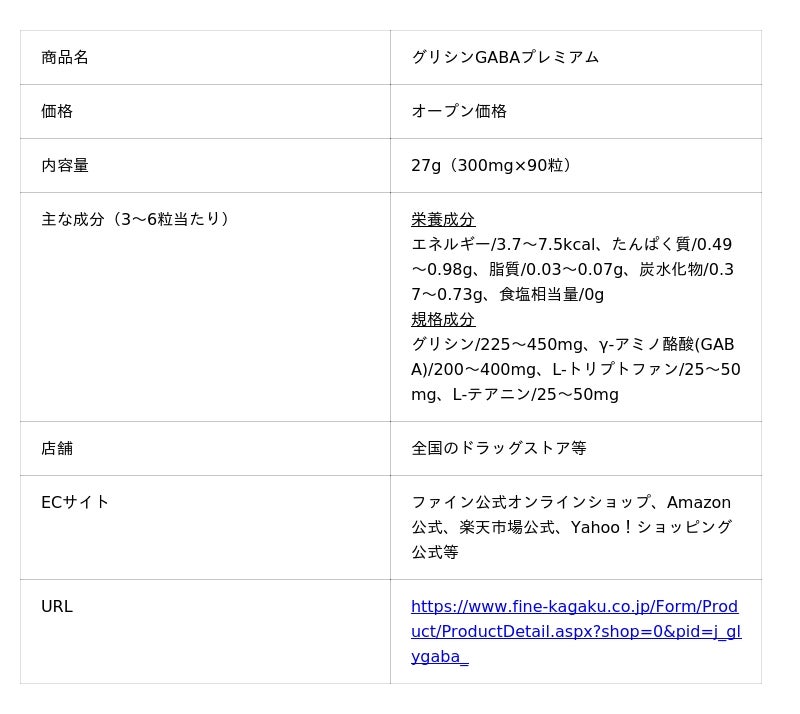Click the 価格 row label
This screenshot has width=800, height=714.
tap(57, 112)
